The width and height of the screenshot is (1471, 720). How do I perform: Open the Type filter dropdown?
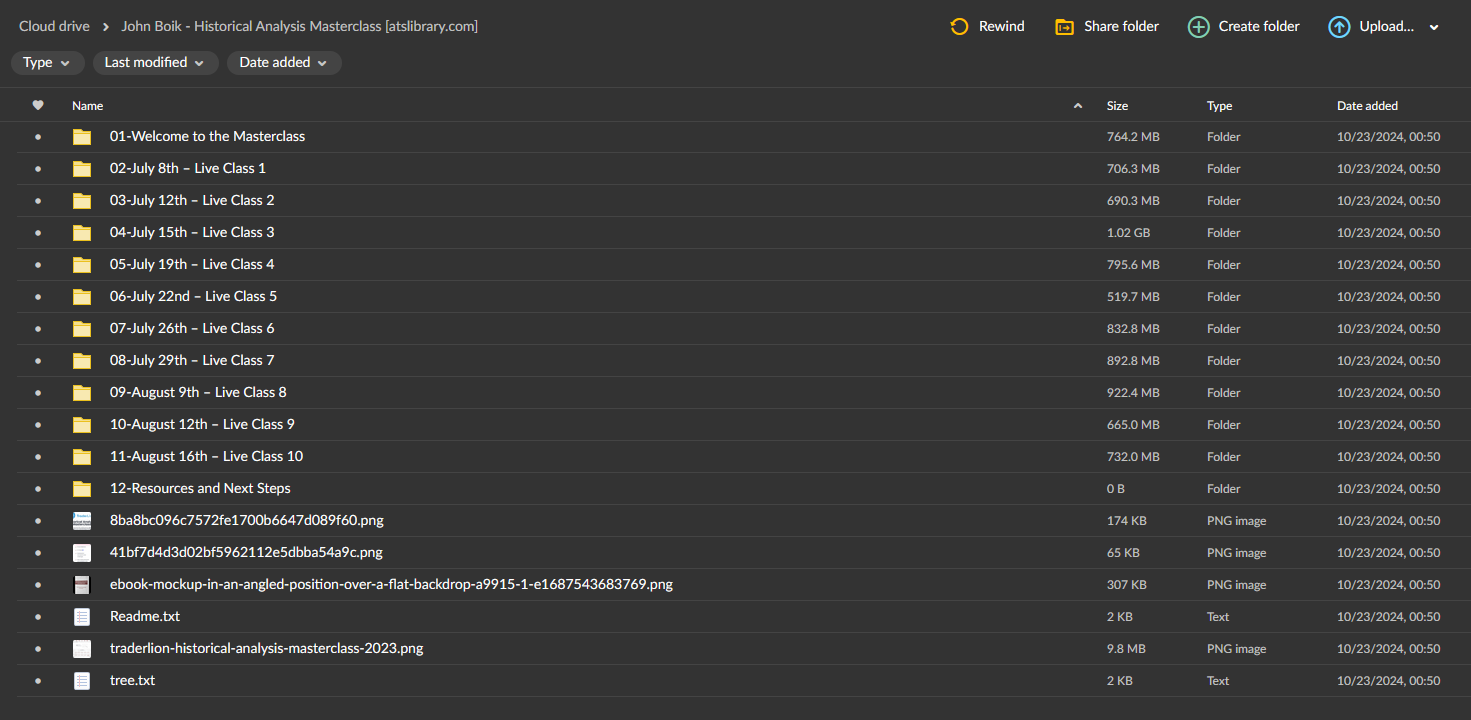pyautogui.click(x=47, y=63)
